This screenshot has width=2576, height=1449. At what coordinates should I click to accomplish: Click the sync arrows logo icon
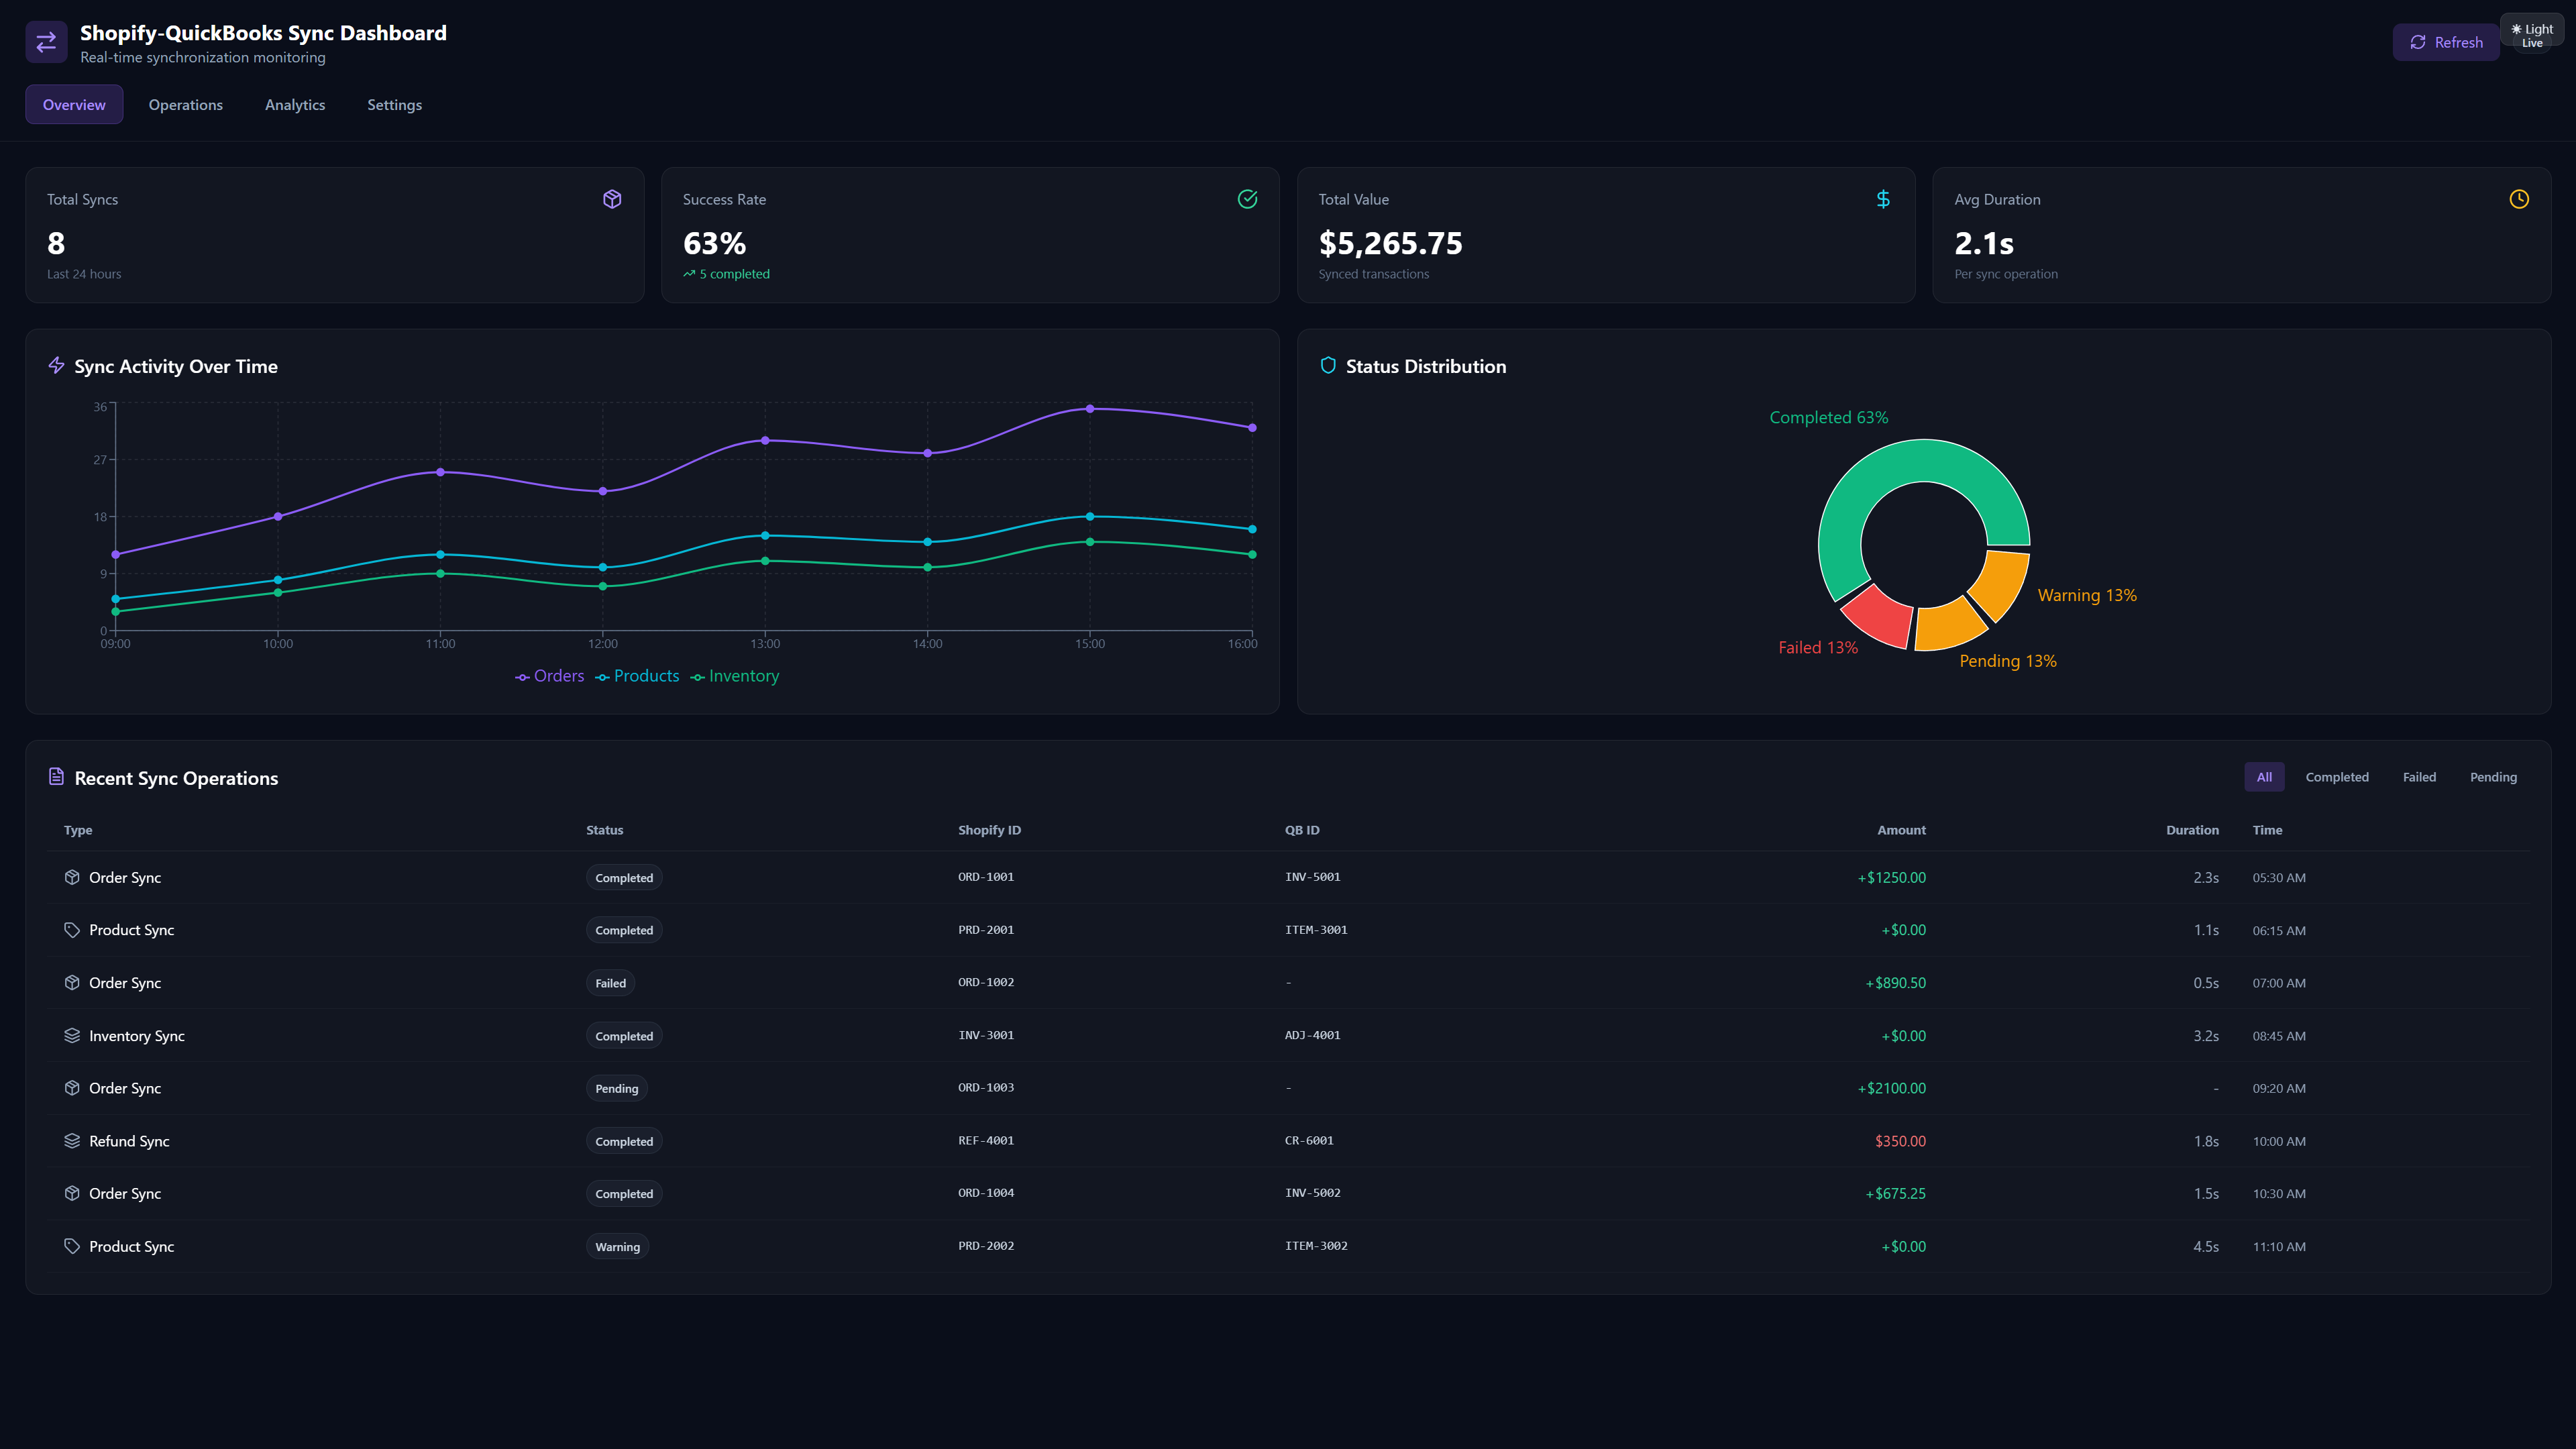46,42
